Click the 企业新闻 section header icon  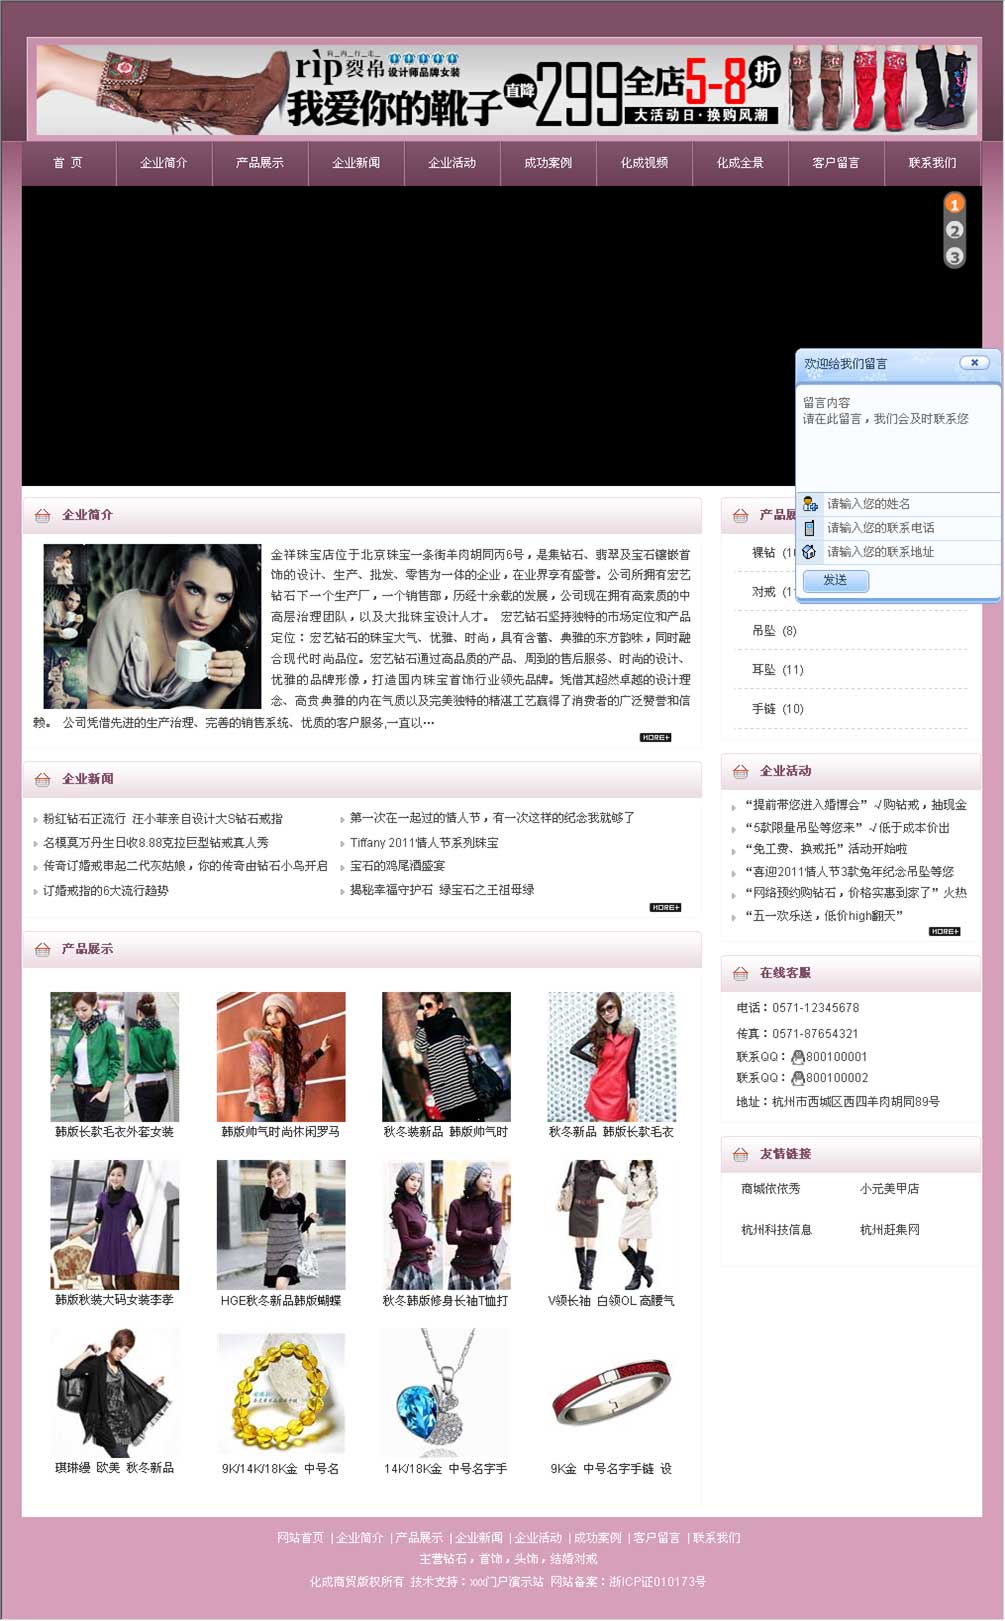click(x=42, y=780)
